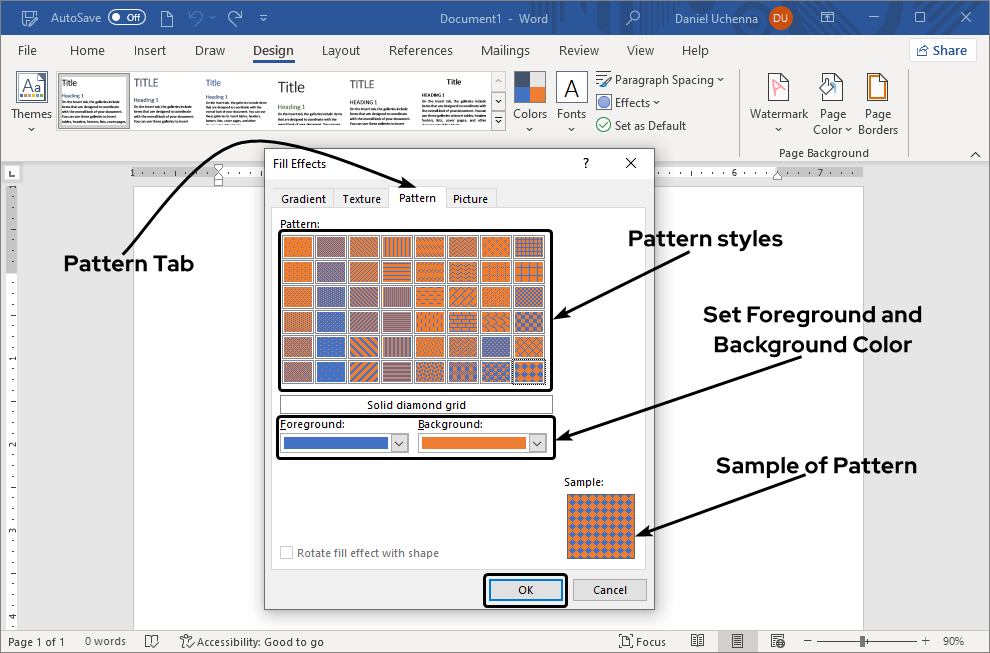Toggle the AutoSave switch

126,17
